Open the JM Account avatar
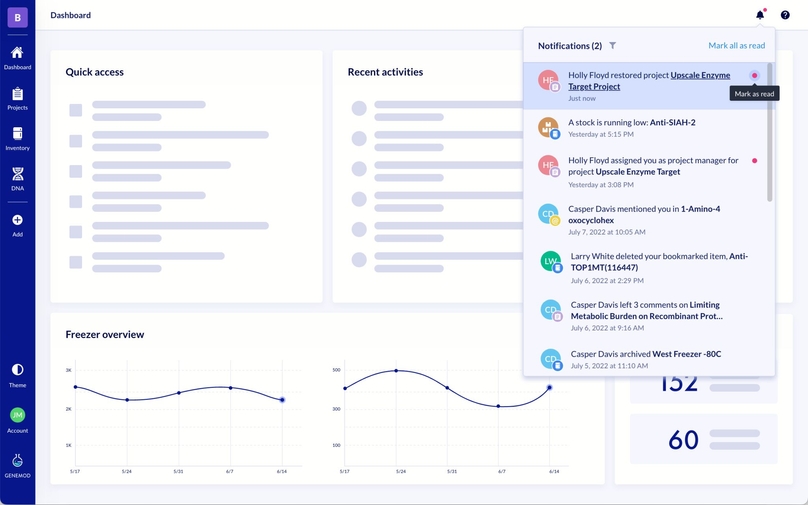The height and width of the screenshot is (505, 808). 17,415
